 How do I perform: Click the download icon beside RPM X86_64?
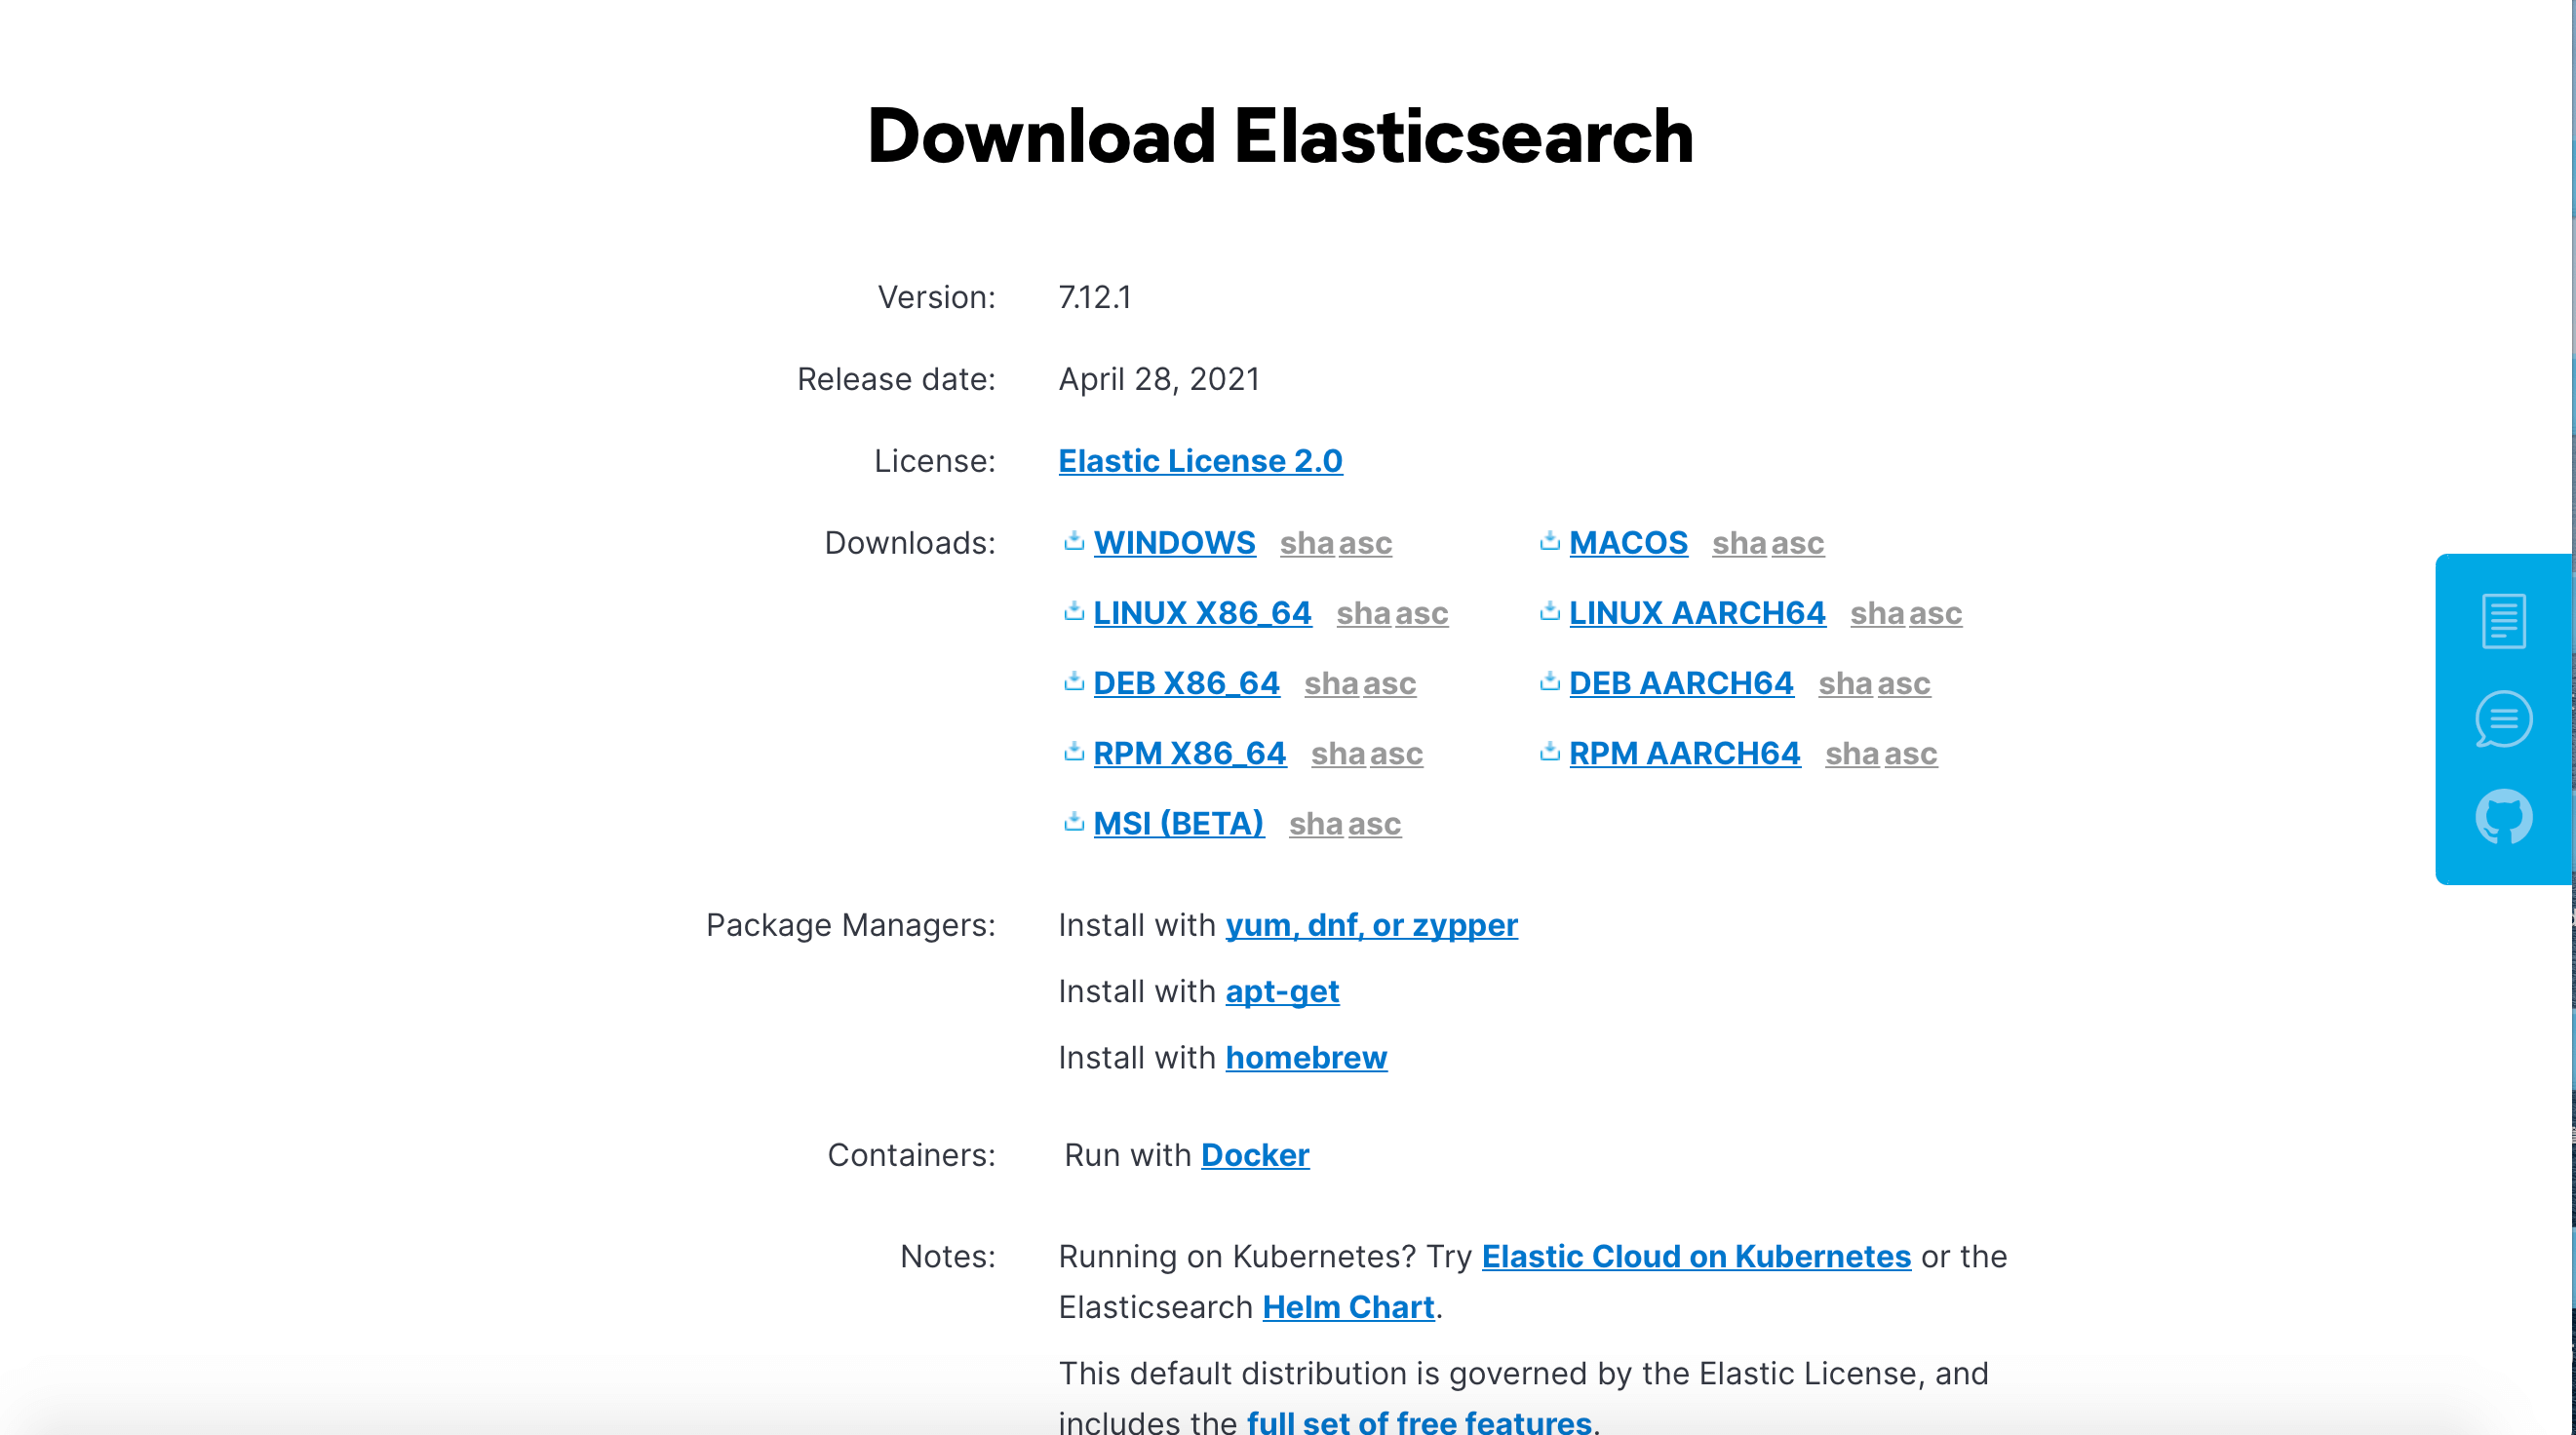tap(1074, 751)
